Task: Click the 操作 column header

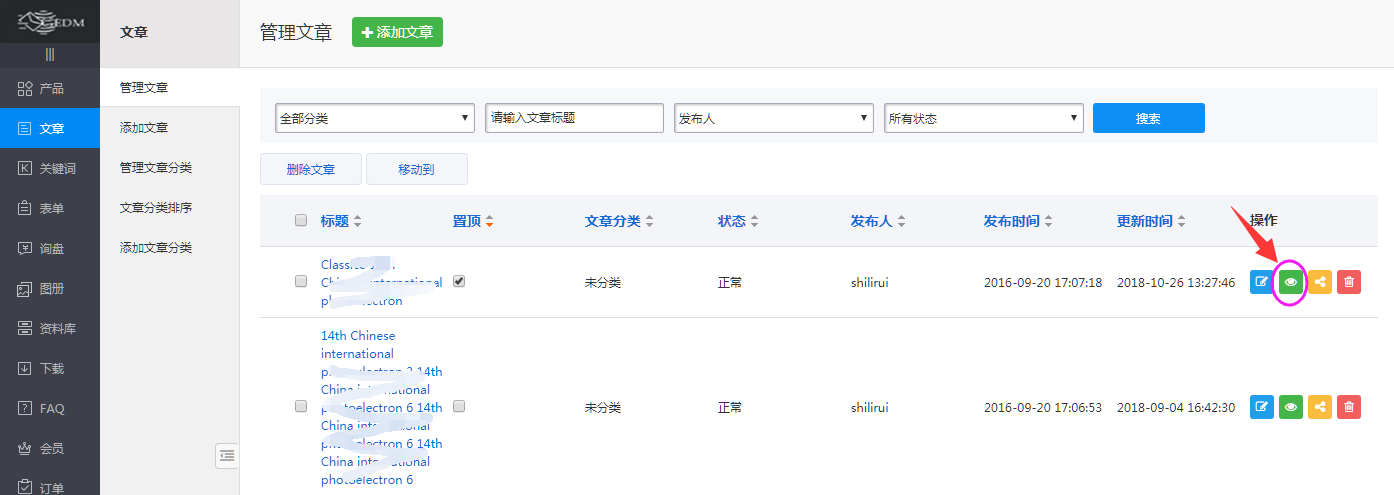Action: coord(1264,220)
